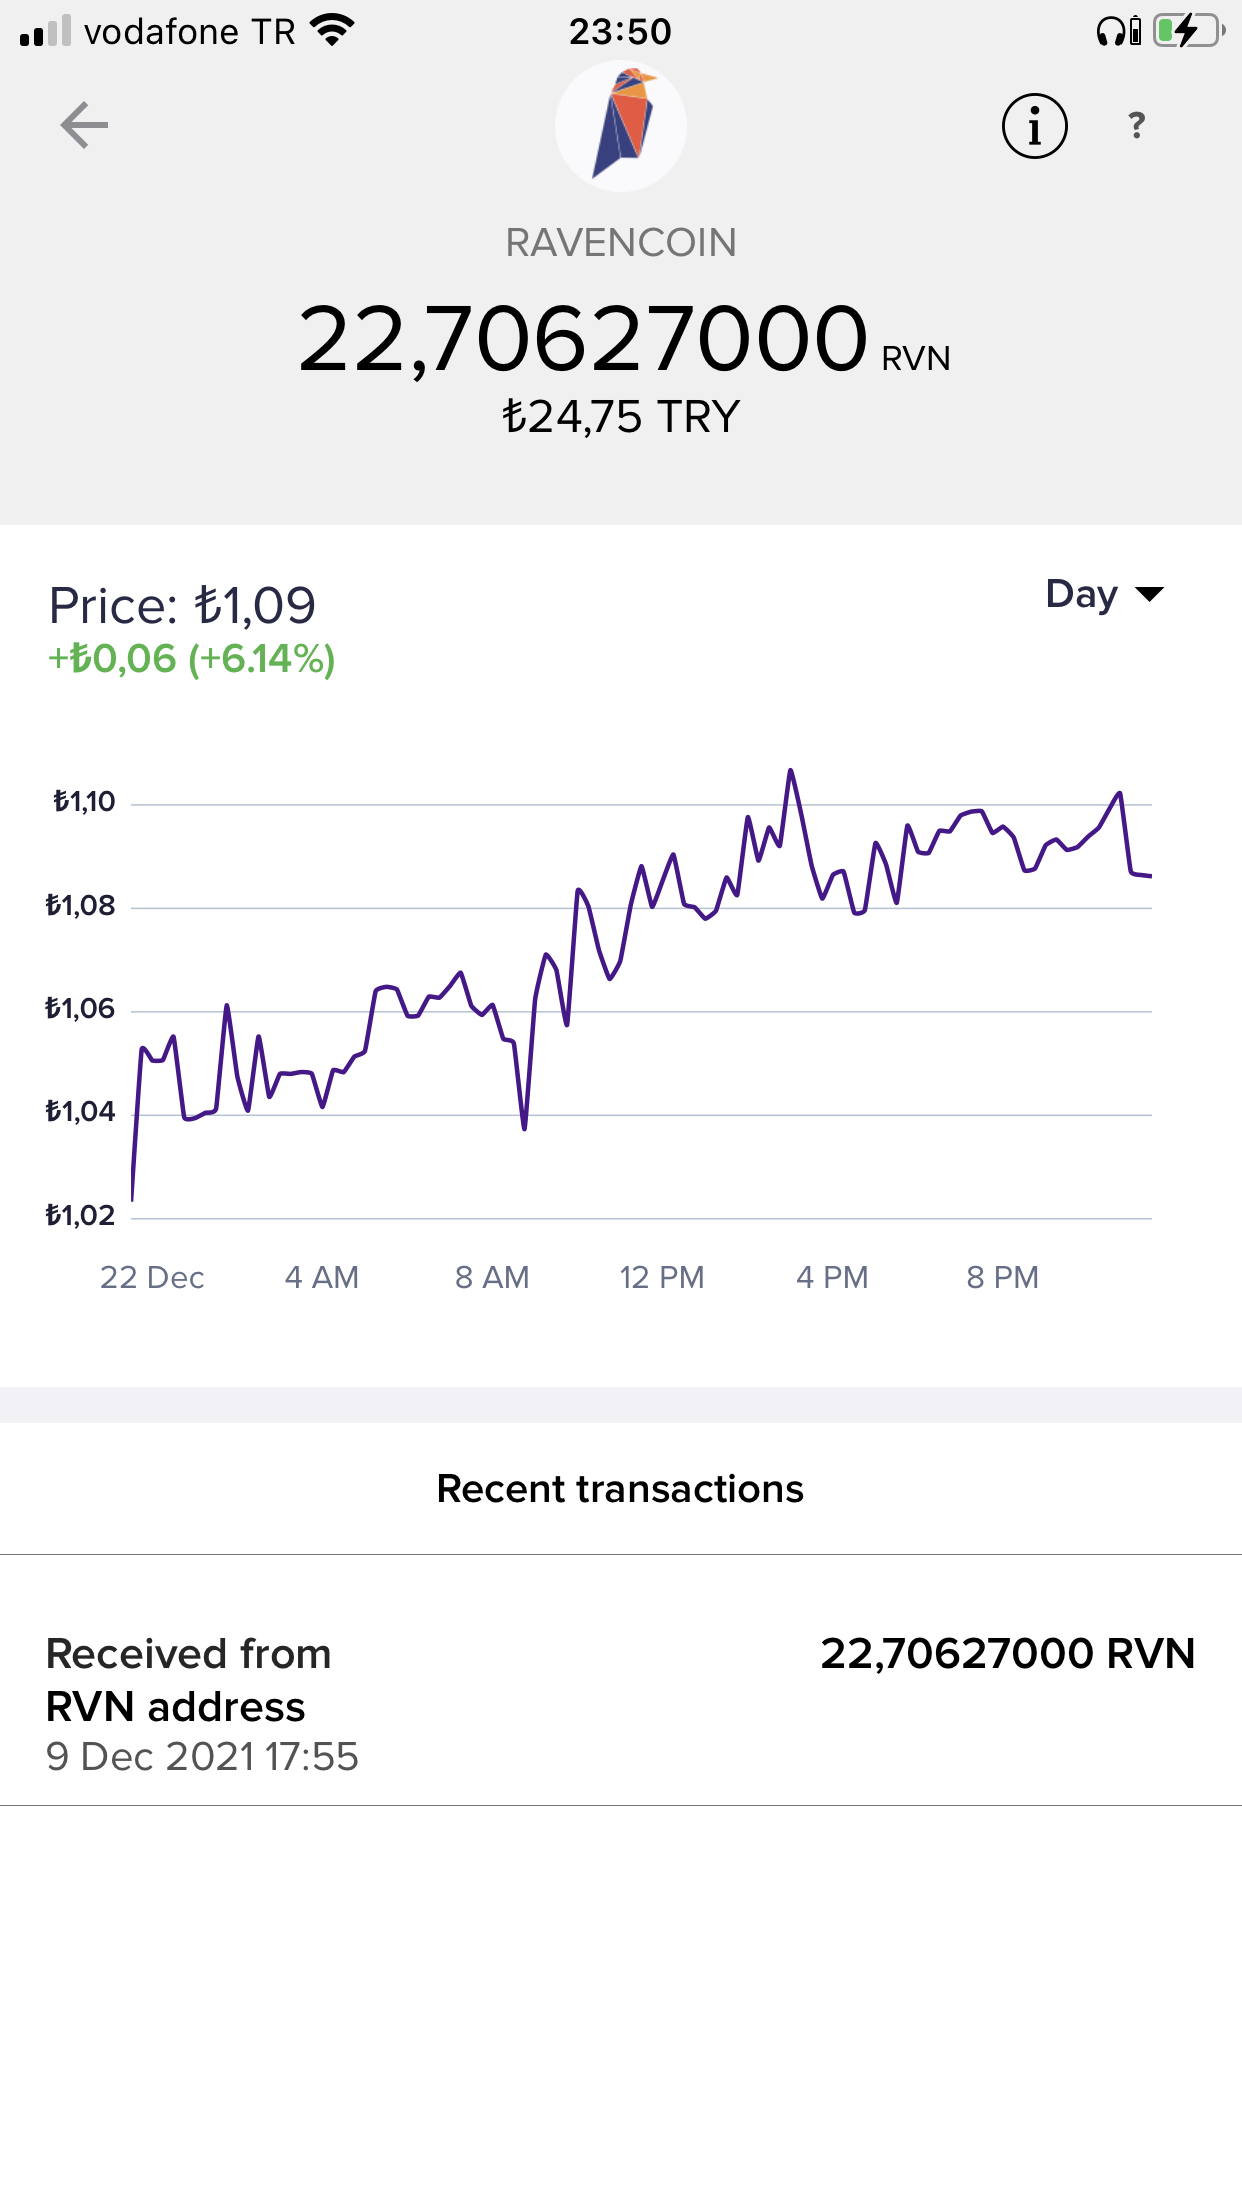
Task: Tap the battery charging indicator
Action: click(1189, 31)
